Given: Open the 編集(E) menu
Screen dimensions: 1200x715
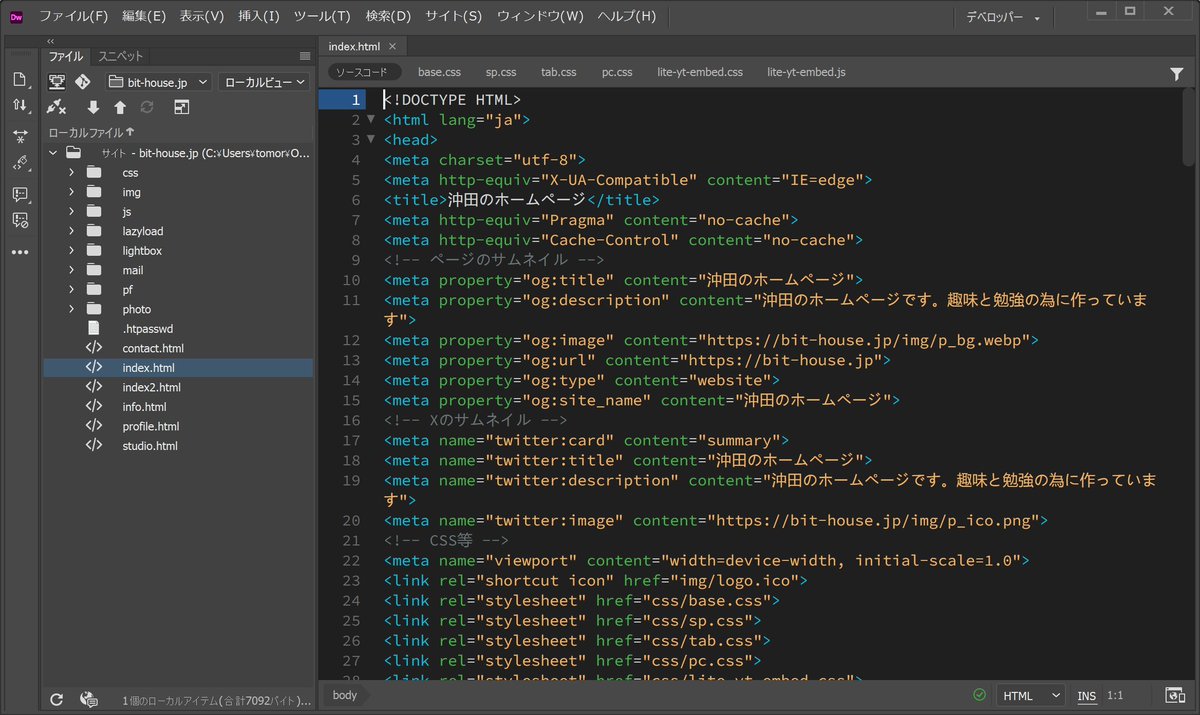Looking at the screenshot, I should click(x=144, y=17).
